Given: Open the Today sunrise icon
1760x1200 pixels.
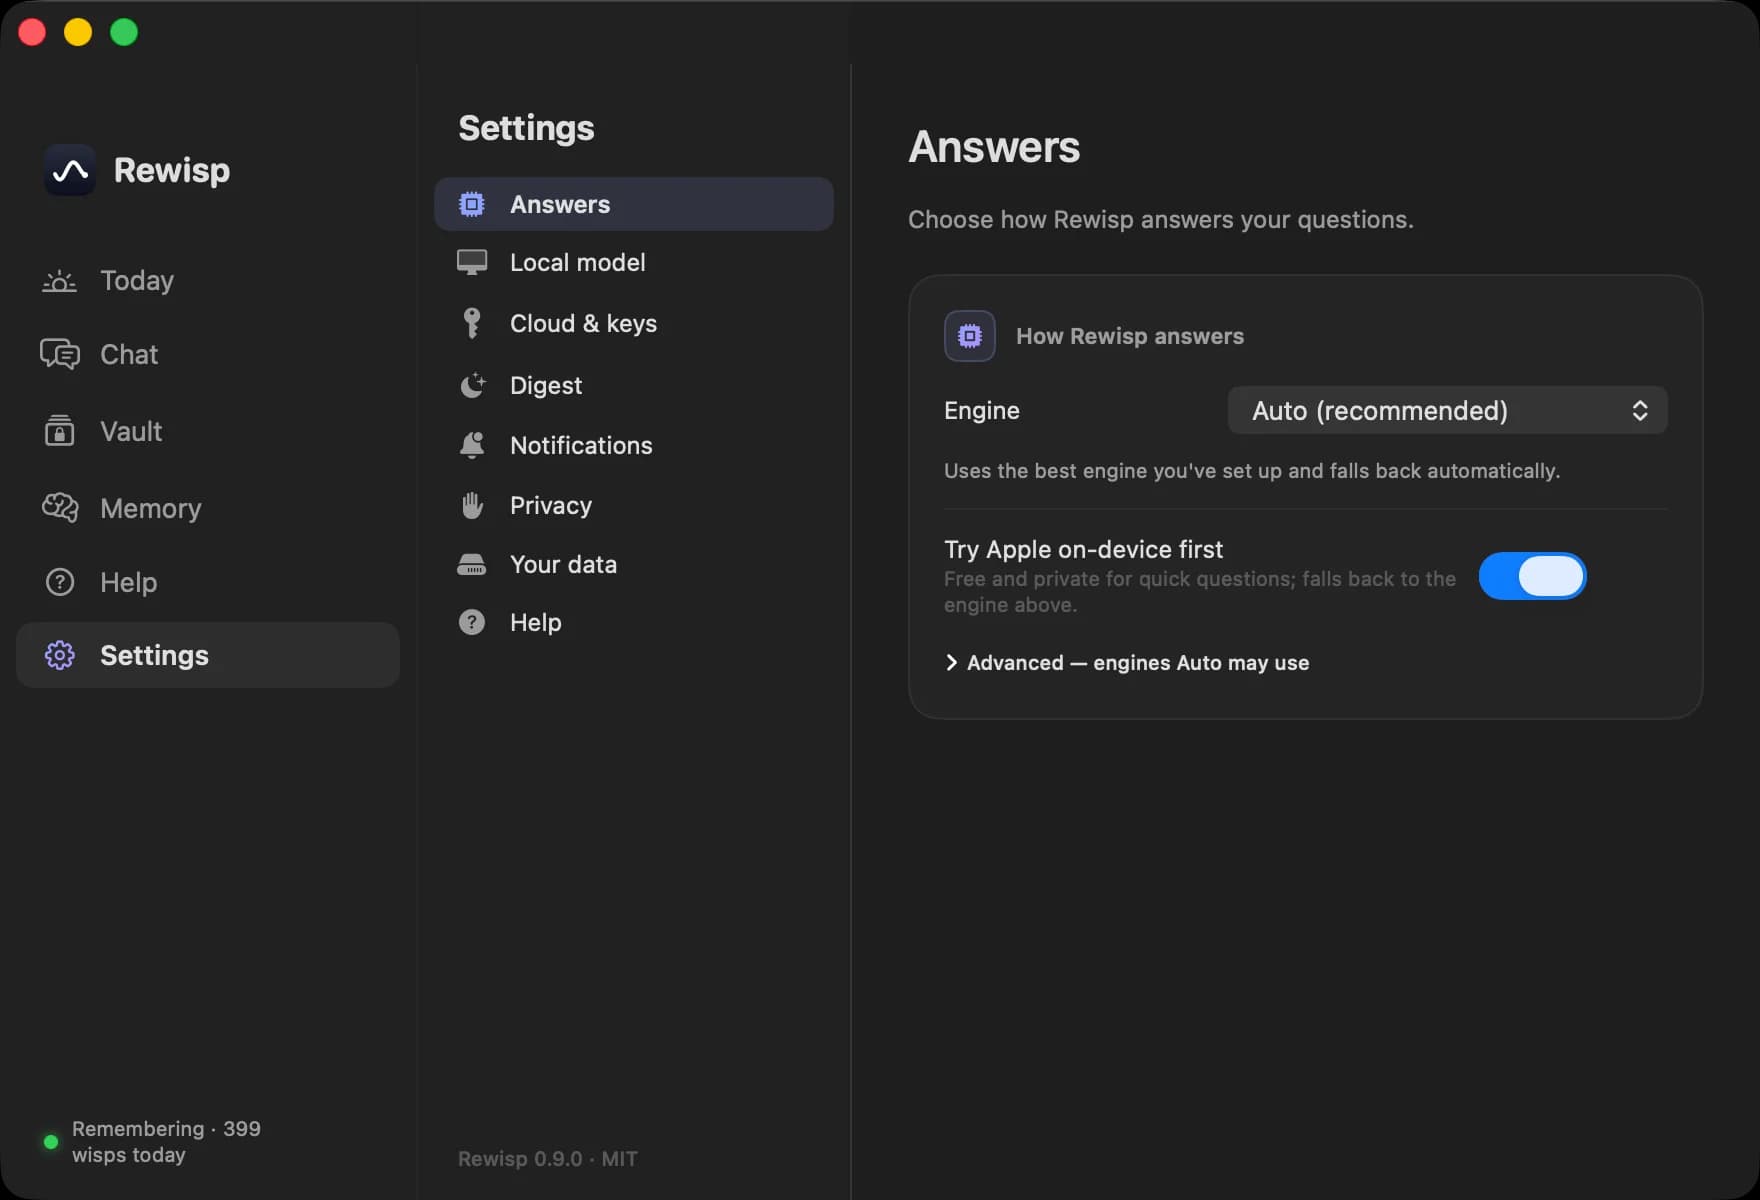Looking at the screenshot, I should point(59,281).
